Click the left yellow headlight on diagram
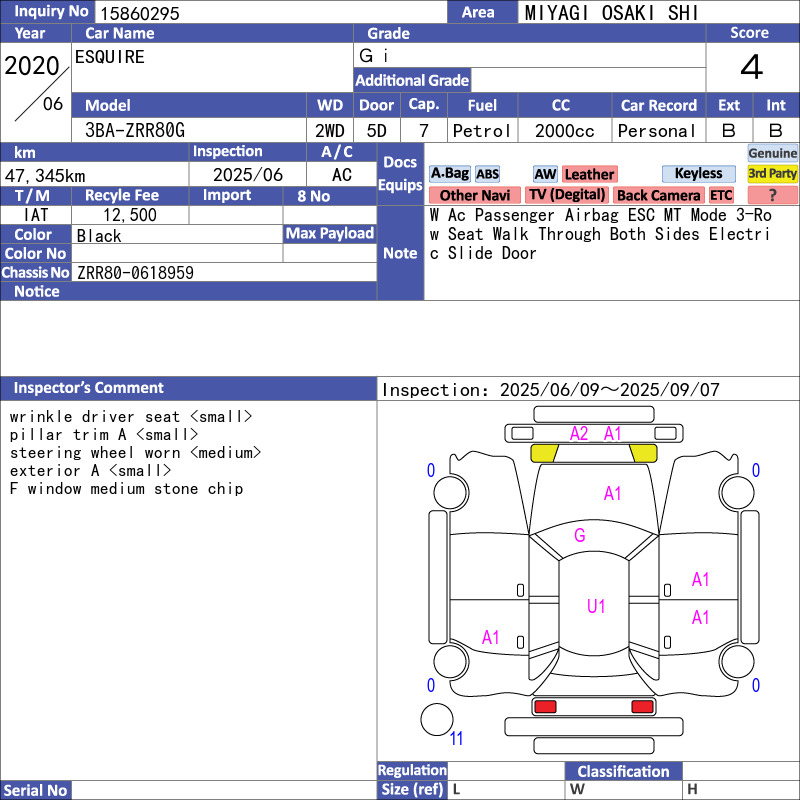Screen dimensions: 800x800 pos(544,453)
